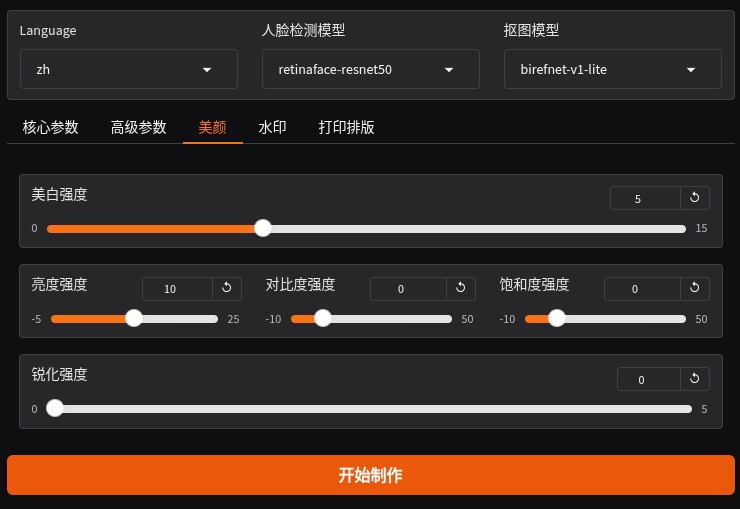Focus the 饱和度强度 number input field
740x509 pixels.
[x=642, y=289]
